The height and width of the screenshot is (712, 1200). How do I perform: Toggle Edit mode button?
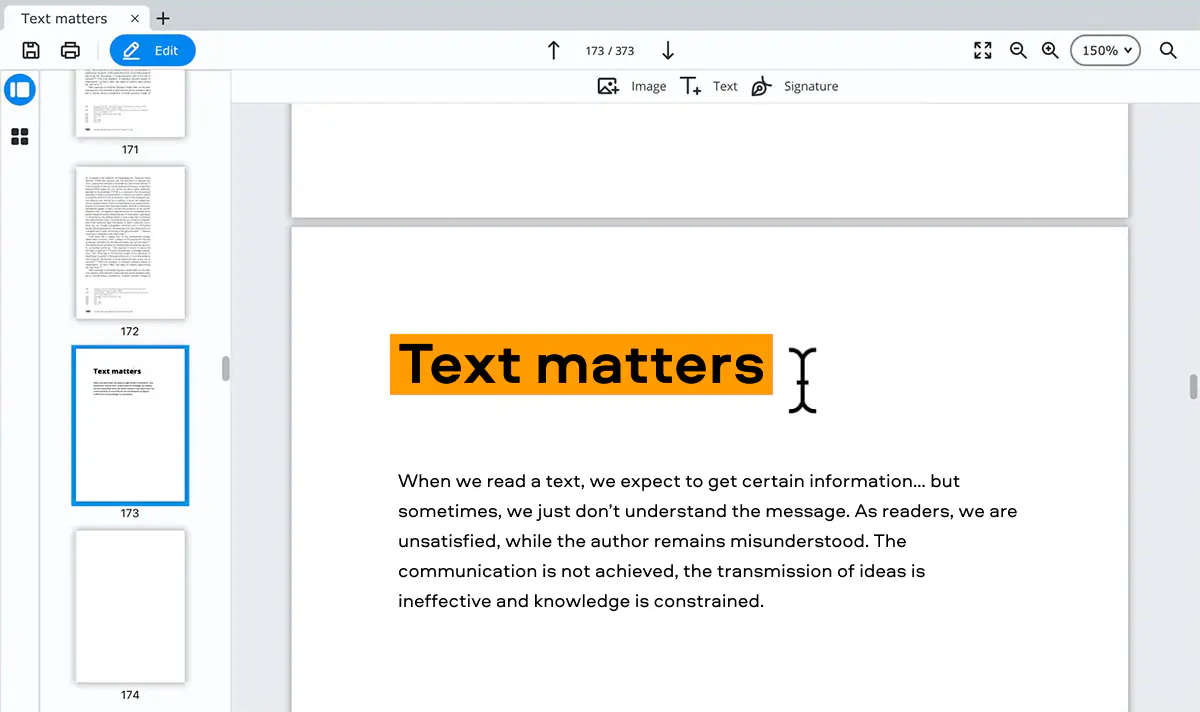(x=152, y=51)
